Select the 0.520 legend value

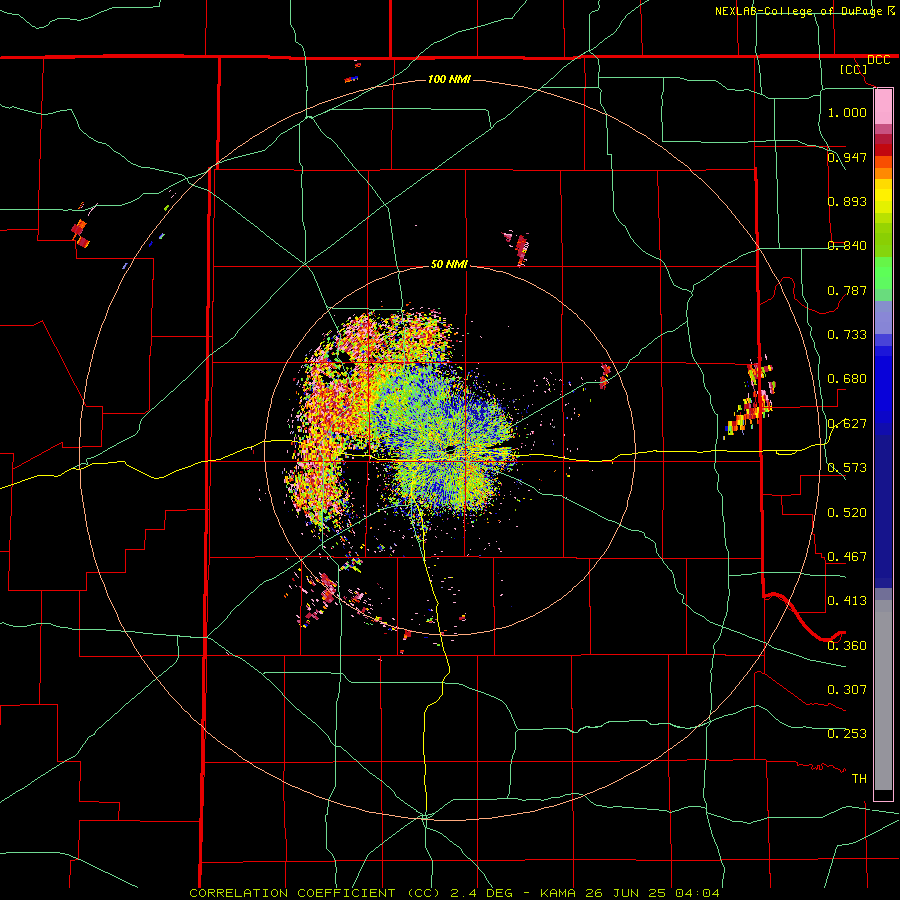tap(847, 512)
